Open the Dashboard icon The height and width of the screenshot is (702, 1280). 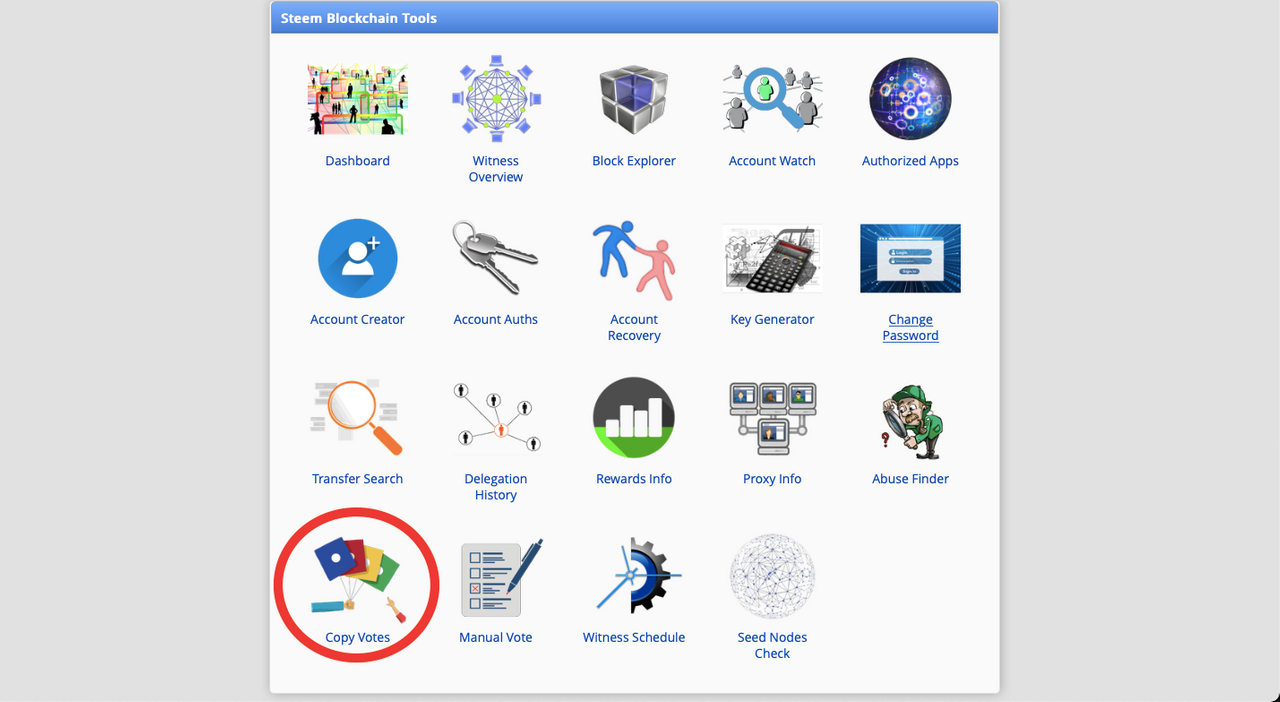357,99
